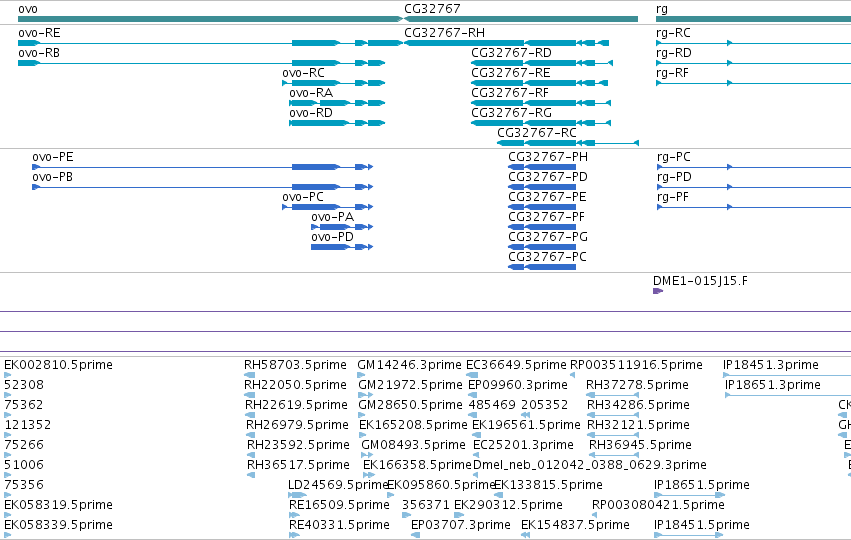This screenshot has height=540, width=851.
Task: Choose the ovo-RA transcript label
Action: 311,93
